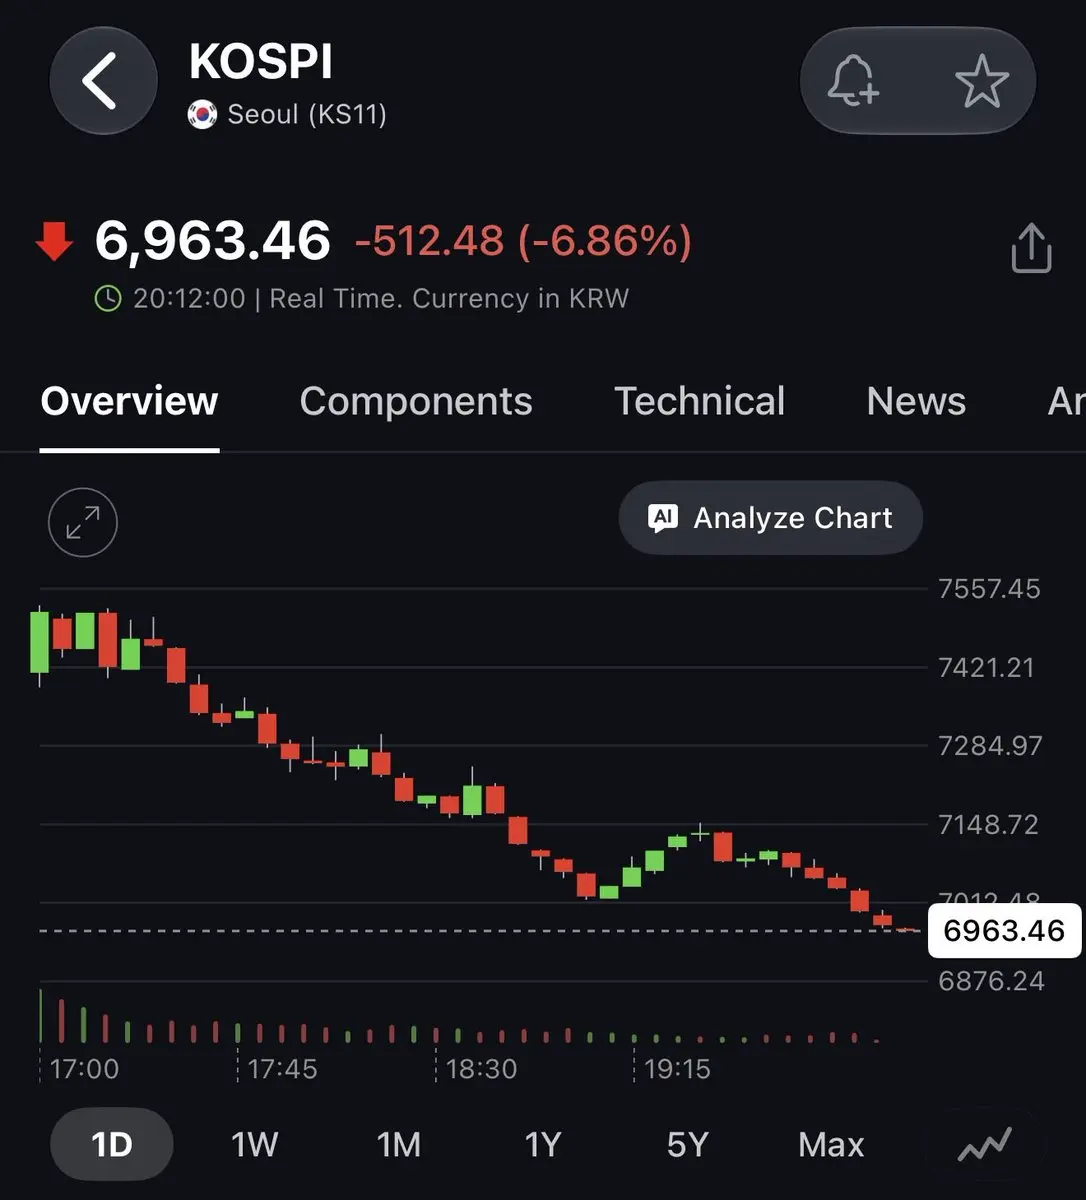Tap the South Korea flag icon

pos(202,115)
